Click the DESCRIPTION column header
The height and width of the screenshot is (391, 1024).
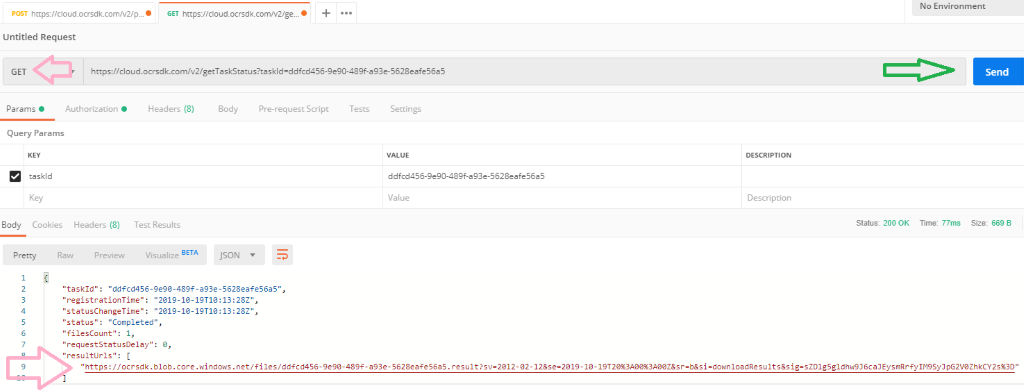(769, 155)
